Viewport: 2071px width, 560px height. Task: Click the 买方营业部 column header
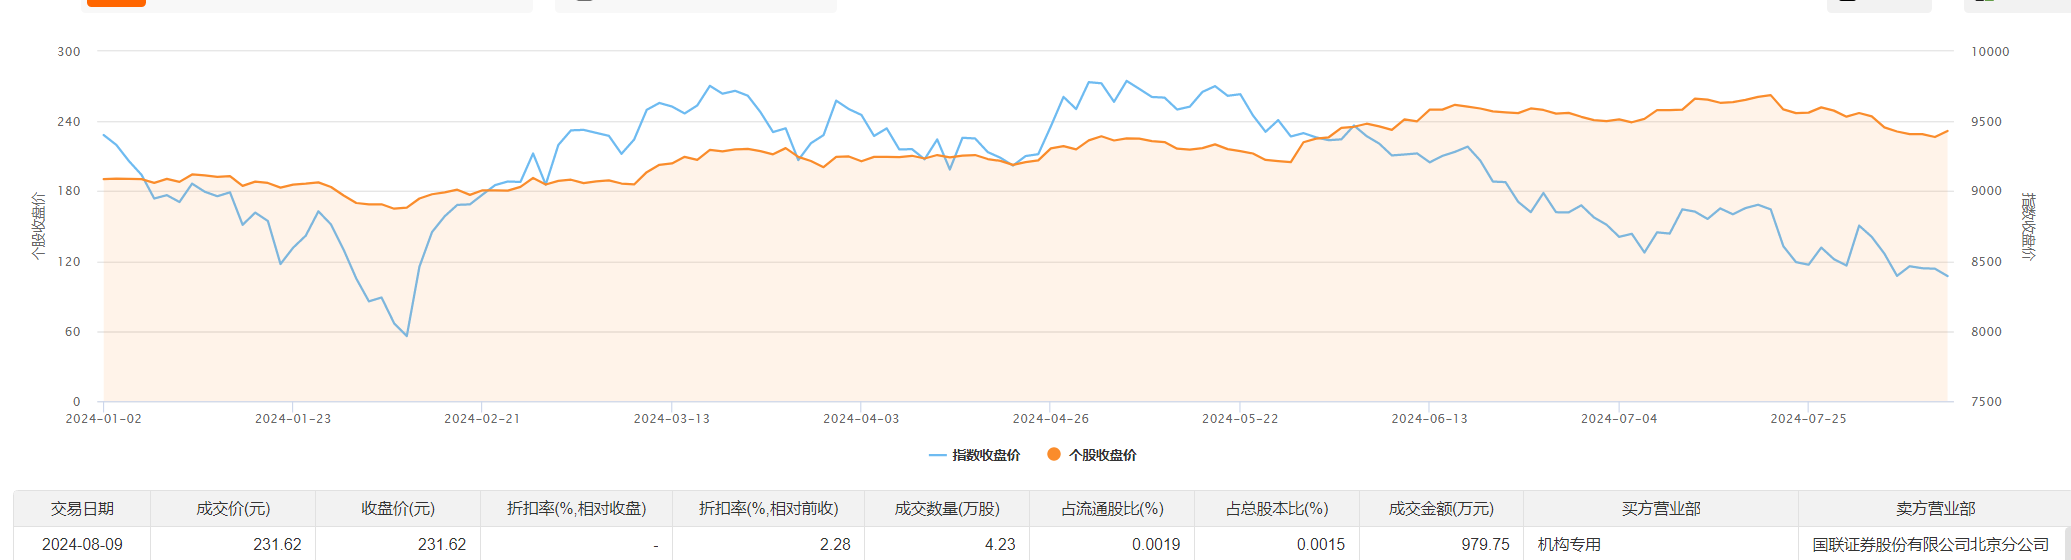(1660, 509)
